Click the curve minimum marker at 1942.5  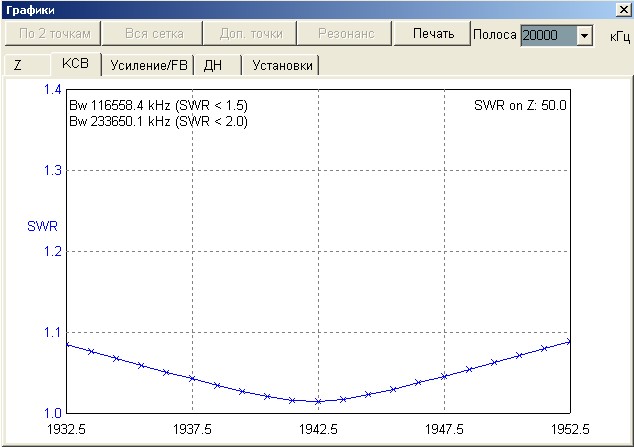click(318, 401)
